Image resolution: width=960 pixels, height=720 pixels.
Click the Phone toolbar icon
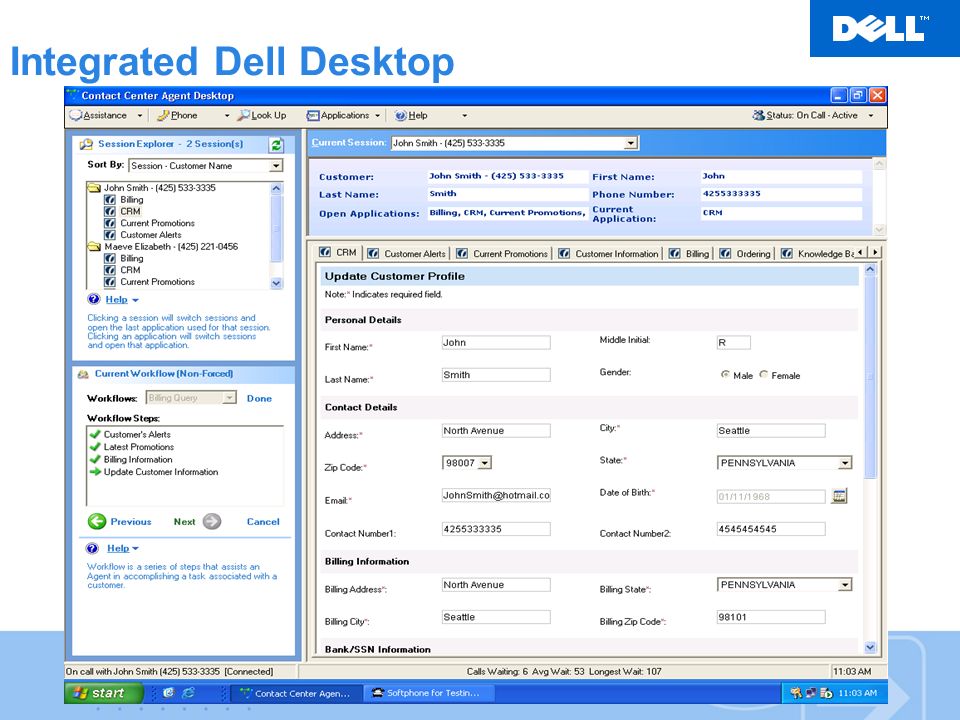pyautogui.click(x=163, y=115)
